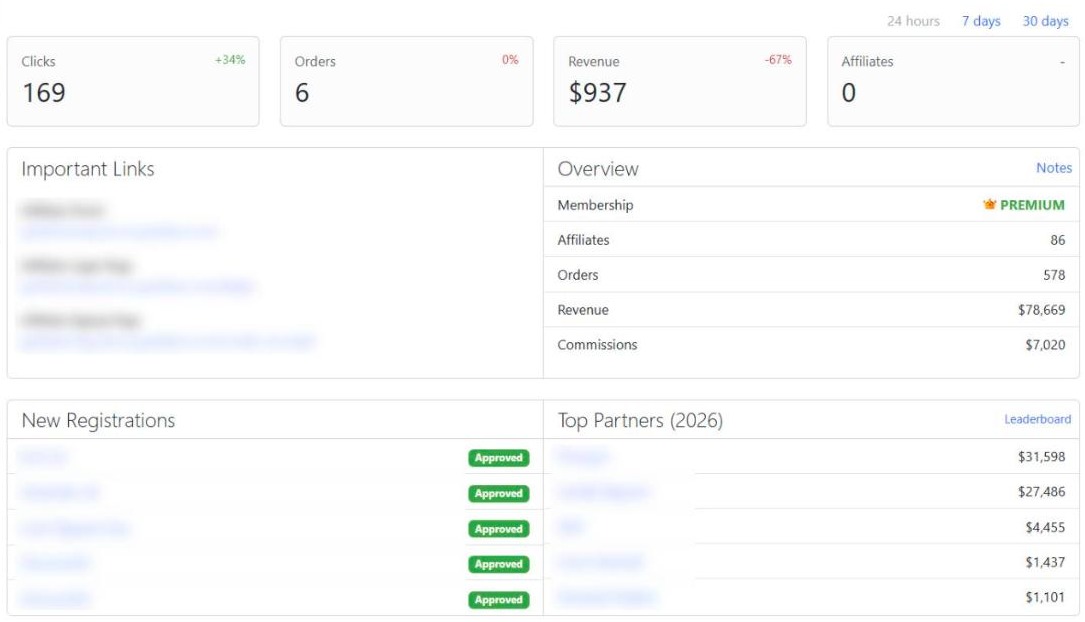
Task: Open the Notes link in Overview
Action: (x=1053, y=167)
